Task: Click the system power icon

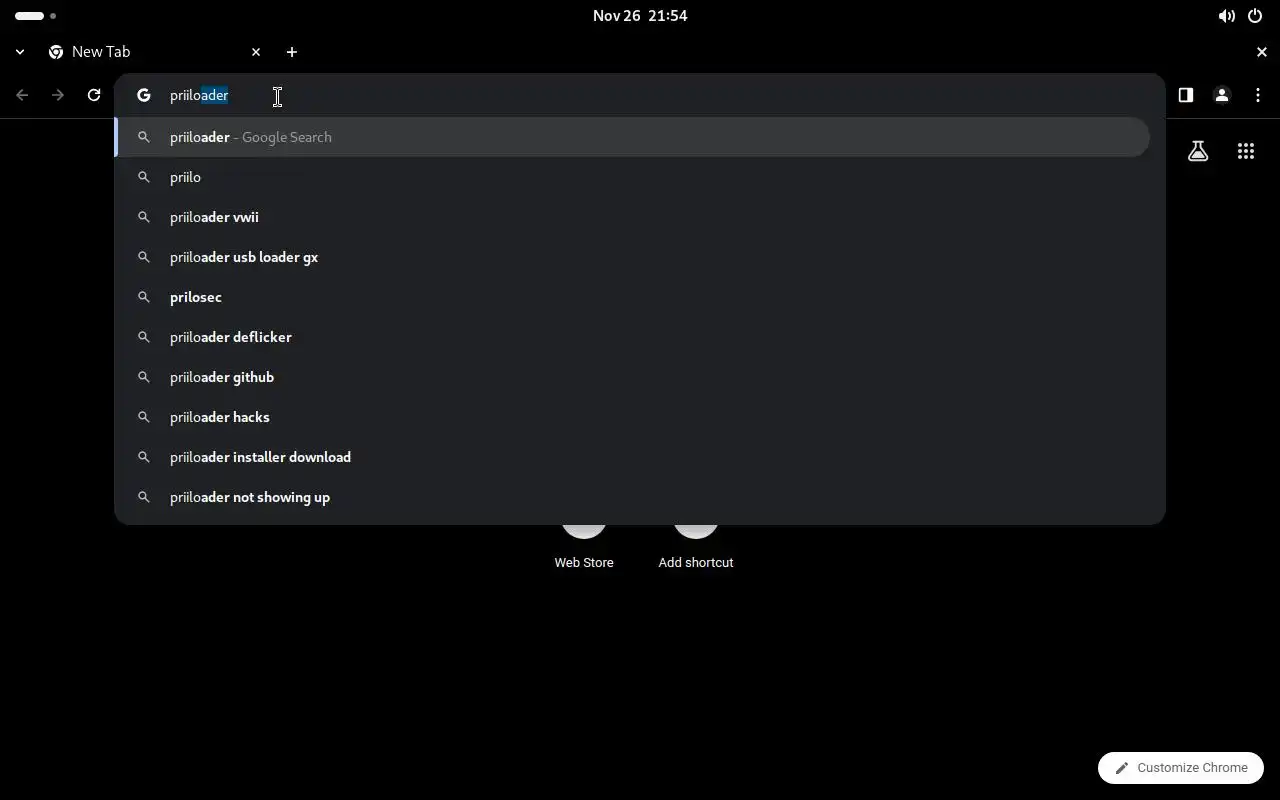Action: point(1256,16)
